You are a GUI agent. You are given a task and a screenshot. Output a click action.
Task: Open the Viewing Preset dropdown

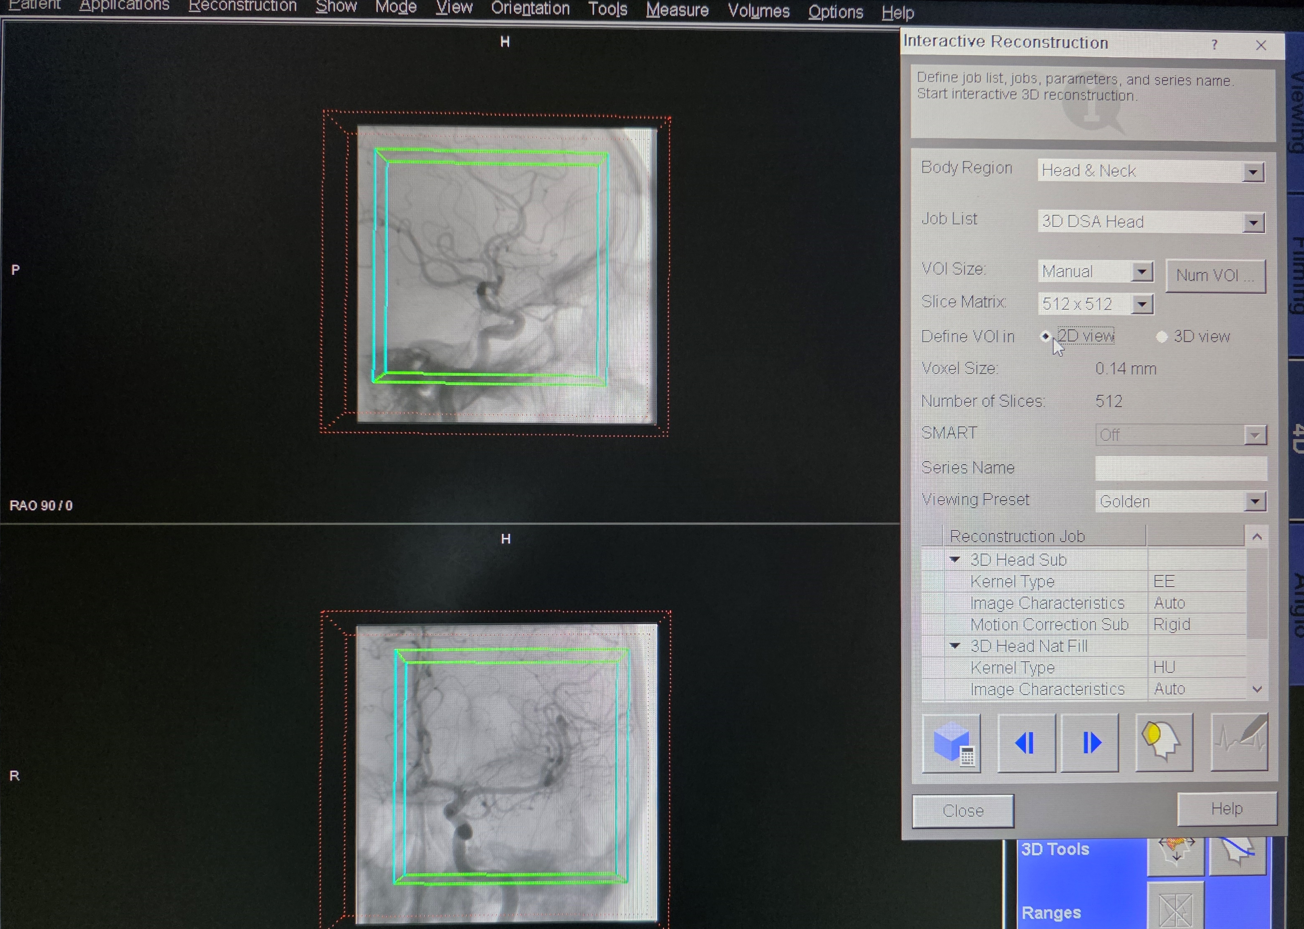(1255, 502)
